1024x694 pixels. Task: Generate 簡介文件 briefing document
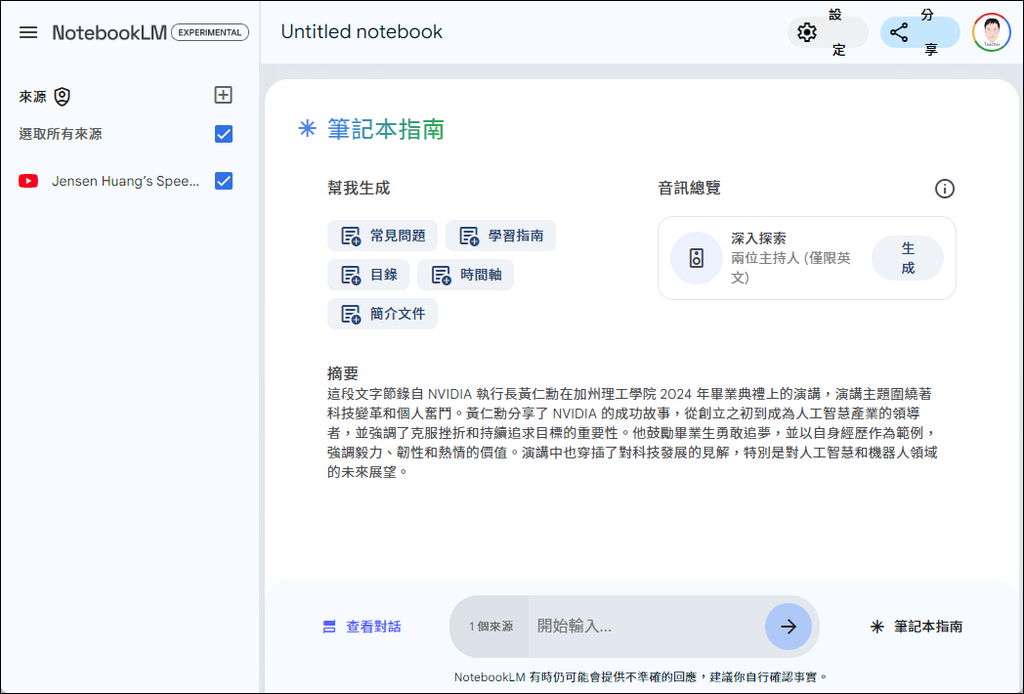[382, 314]
